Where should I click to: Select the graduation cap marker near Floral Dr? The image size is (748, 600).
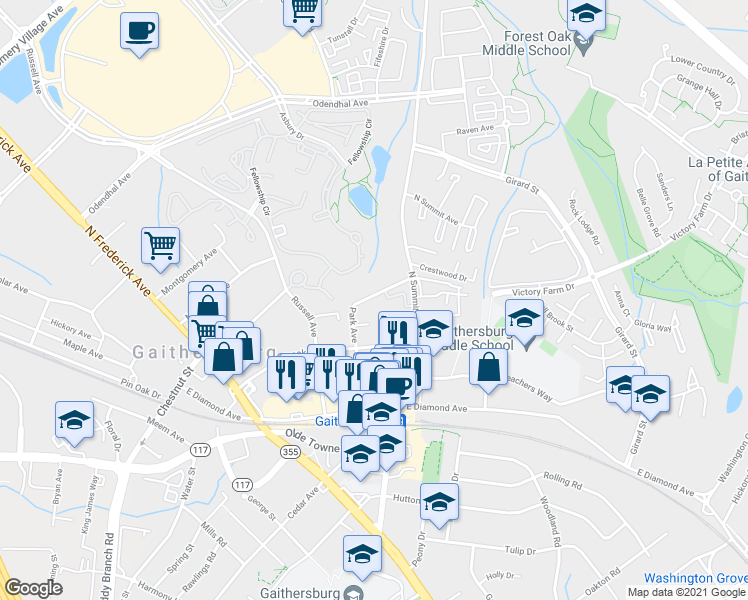74,423
